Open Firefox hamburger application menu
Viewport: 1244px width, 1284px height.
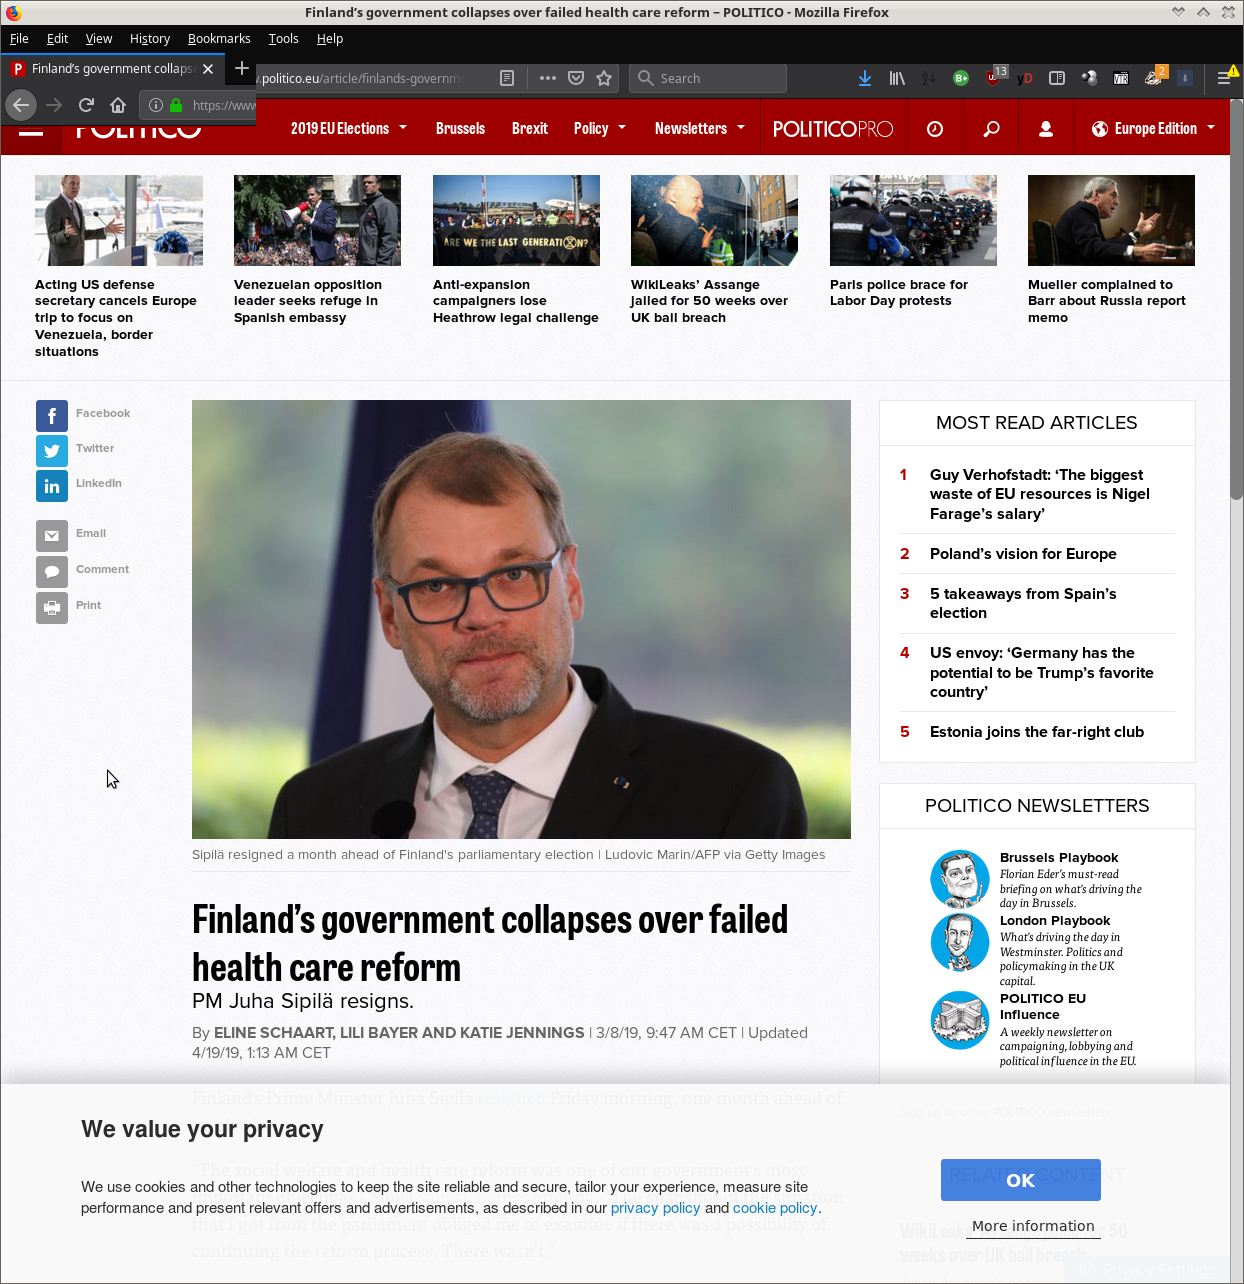pos(1224,78)
